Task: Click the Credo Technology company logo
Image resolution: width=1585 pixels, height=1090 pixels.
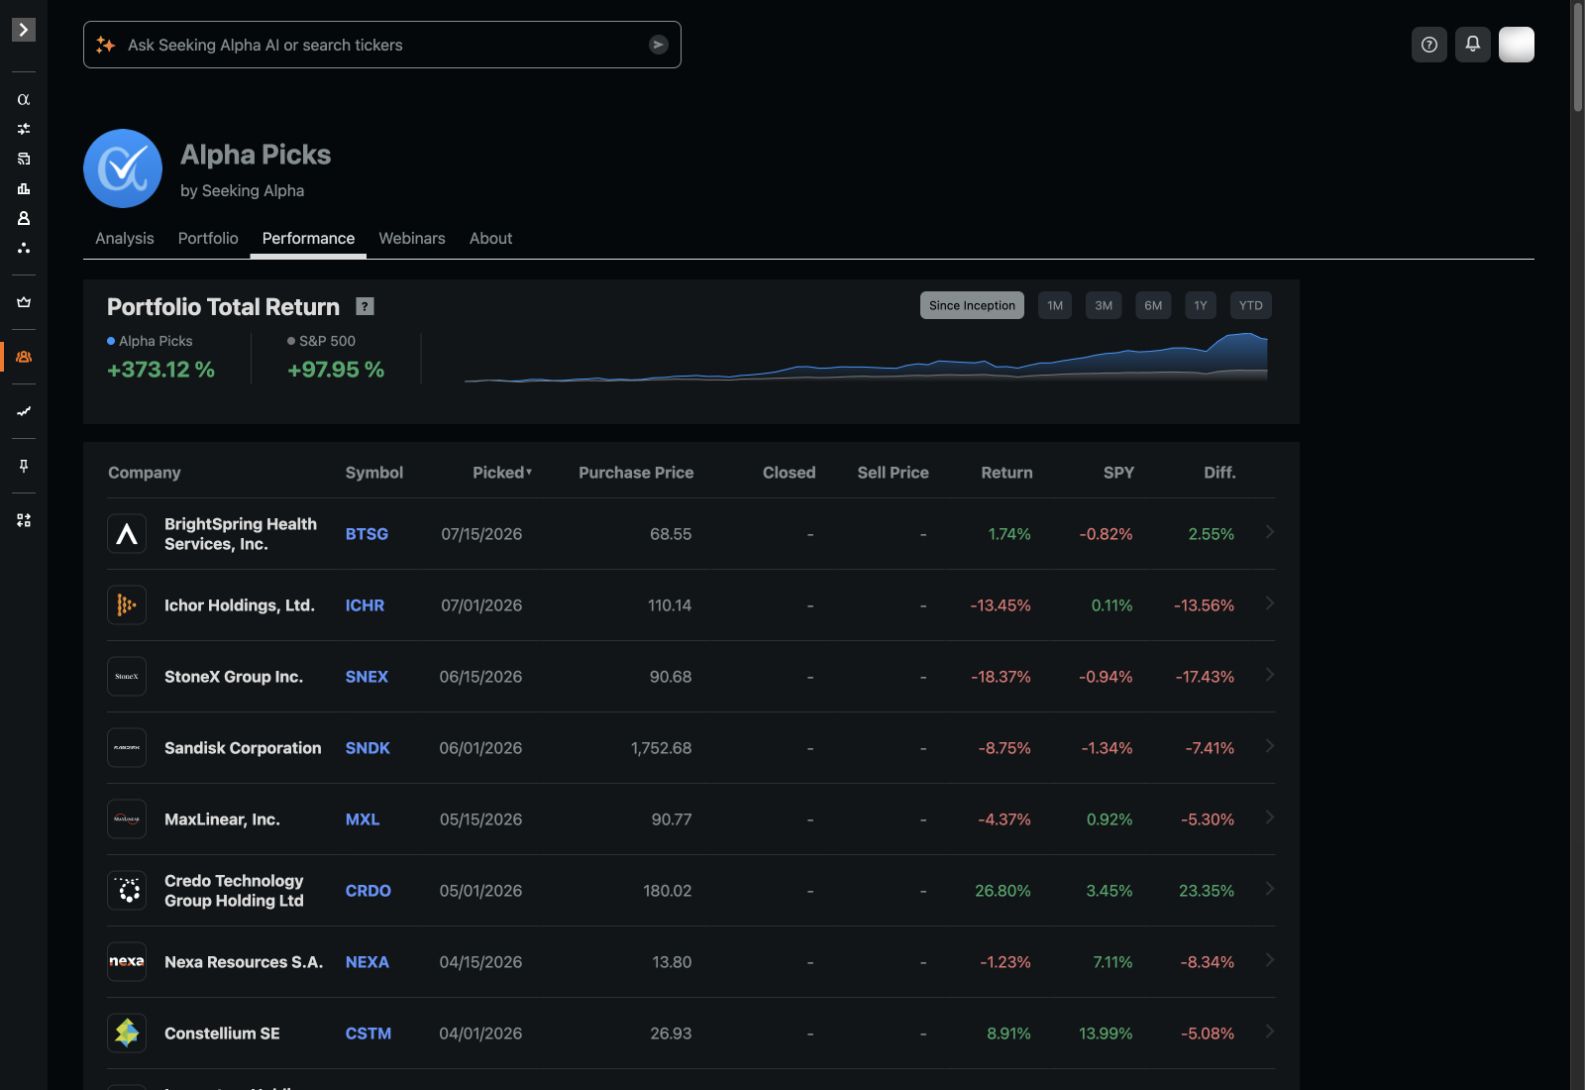Action: 127,890
